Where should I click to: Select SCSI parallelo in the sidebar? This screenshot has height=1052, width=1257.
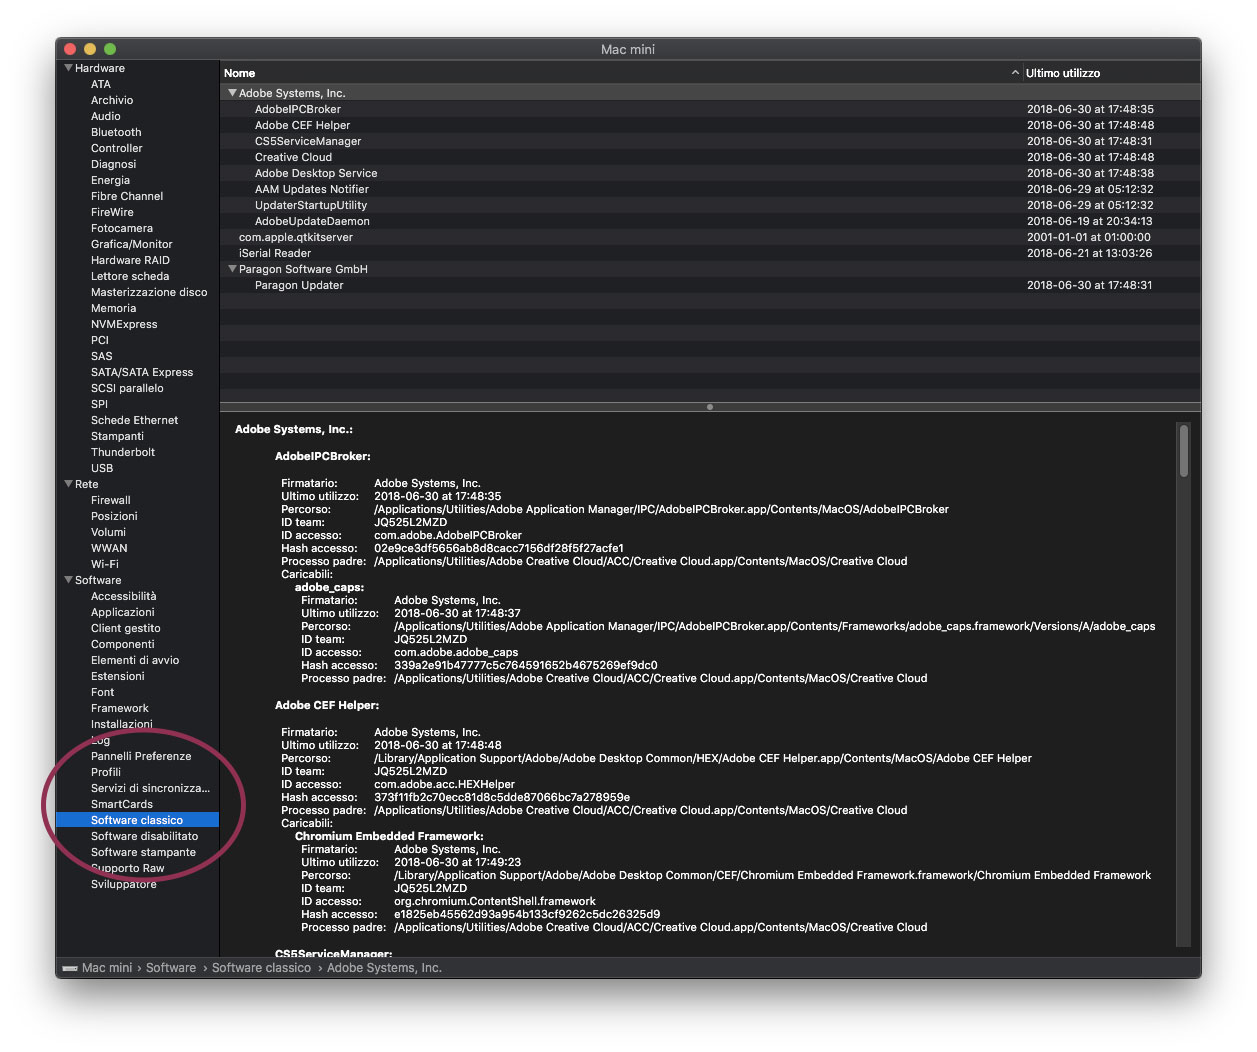click(127, 388)
